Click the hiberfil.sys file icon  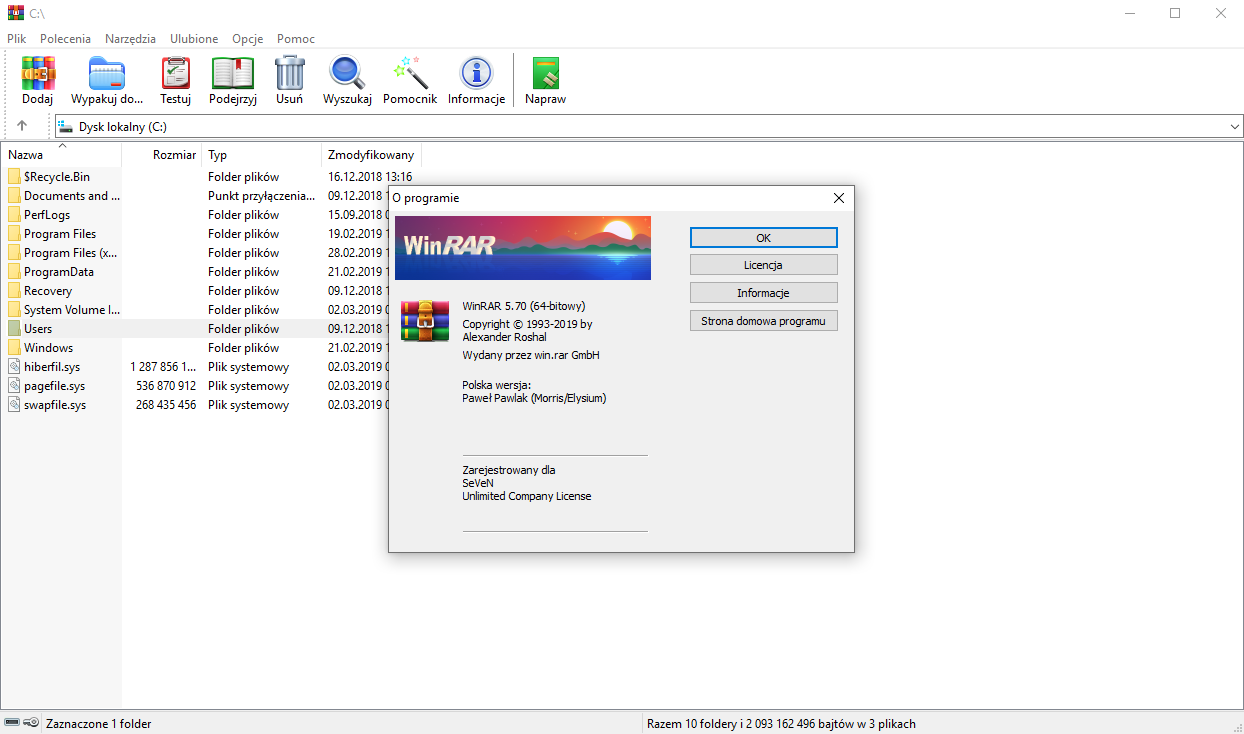(x=14, y=367)
